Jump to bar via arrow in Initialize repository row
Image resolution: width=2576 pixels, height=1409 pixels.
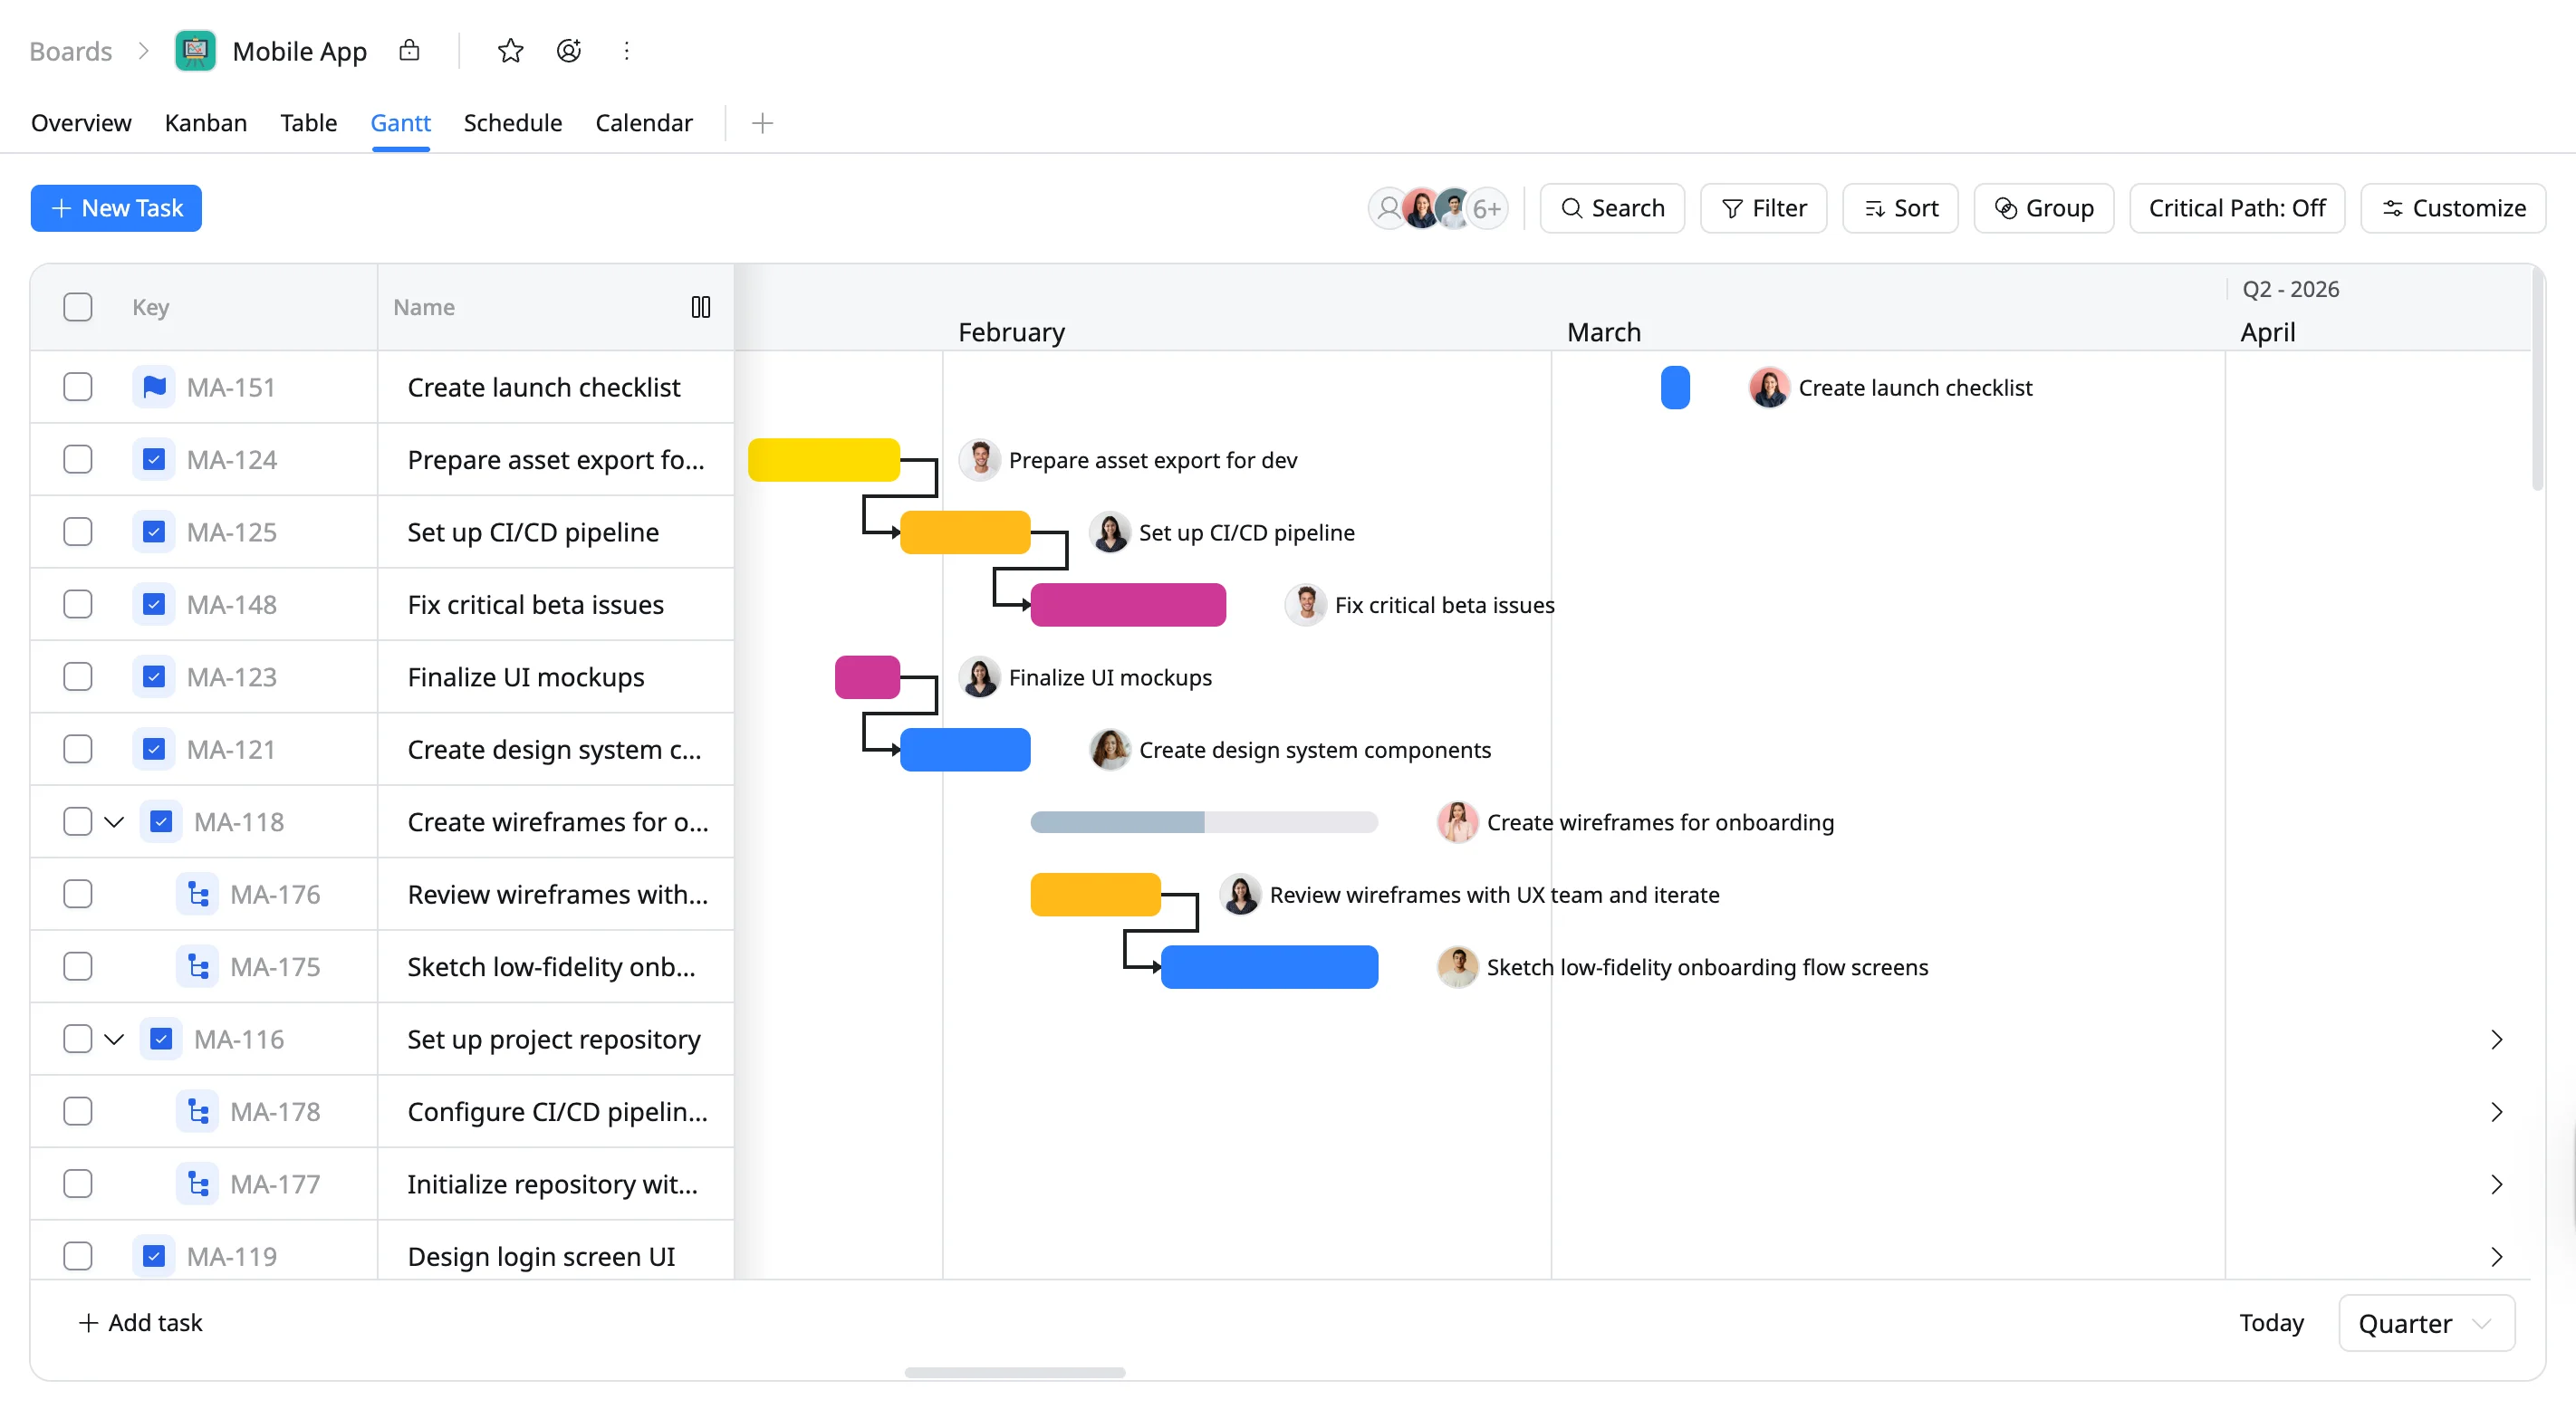pyautogui.click(x=2496, y=1184)
